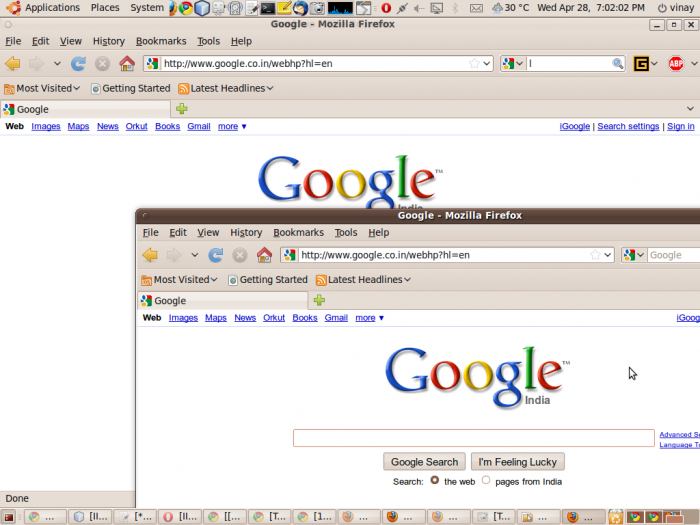Click system monitor graph in top panel

point(340,8)
